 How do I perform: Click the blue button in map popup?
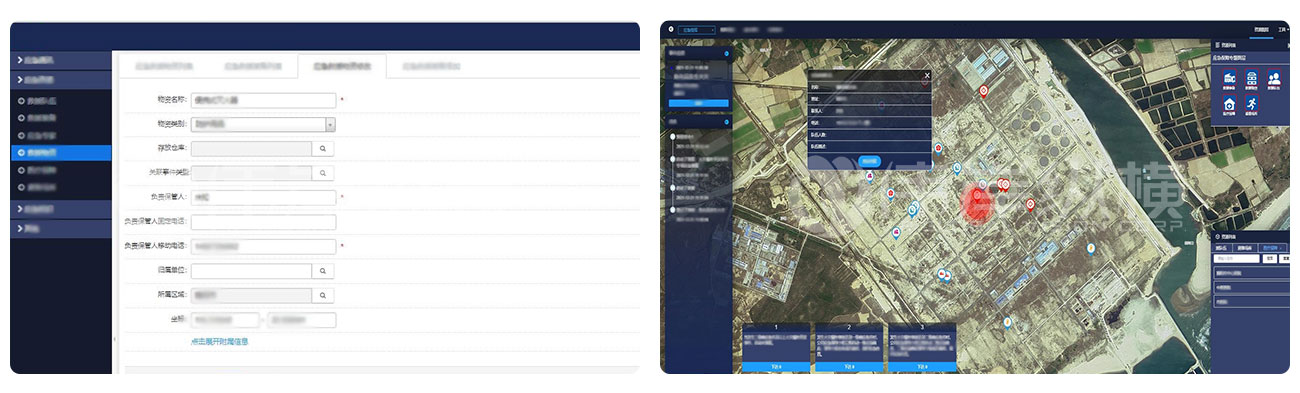[869, 160]
